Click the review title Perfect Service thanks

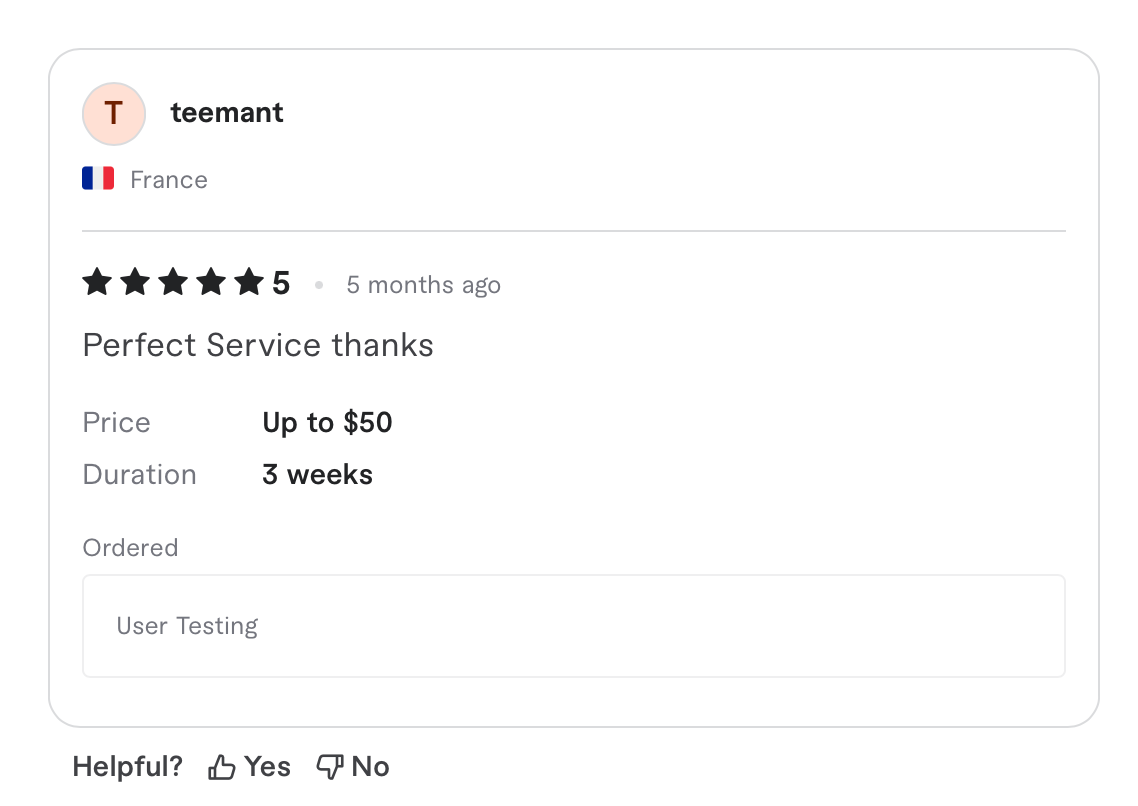tap(257, 345)
